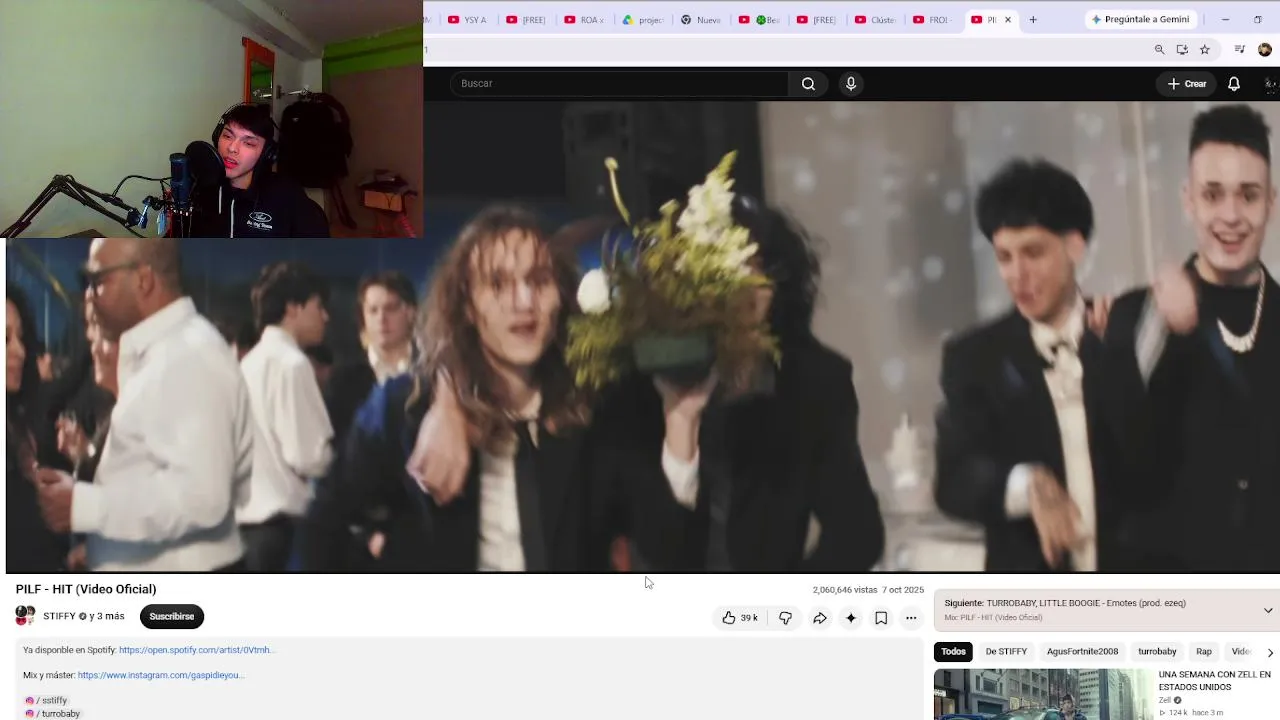Select the turrobaby filter chip
This screenshot has height=720, width=1280.
[1157, 652]
